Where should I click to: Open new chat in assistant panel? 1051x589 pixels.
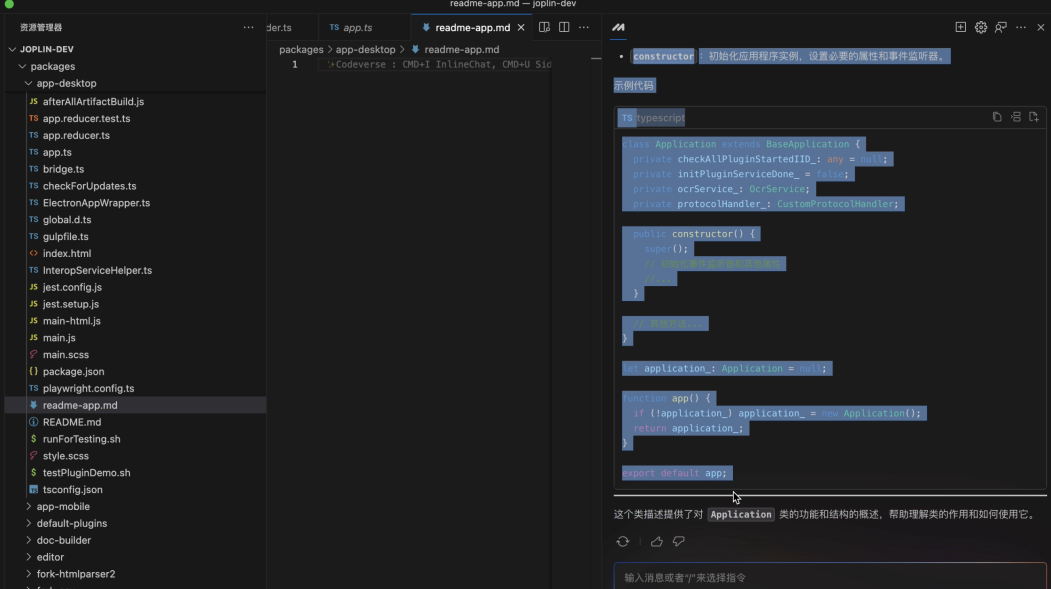(961, 27)
